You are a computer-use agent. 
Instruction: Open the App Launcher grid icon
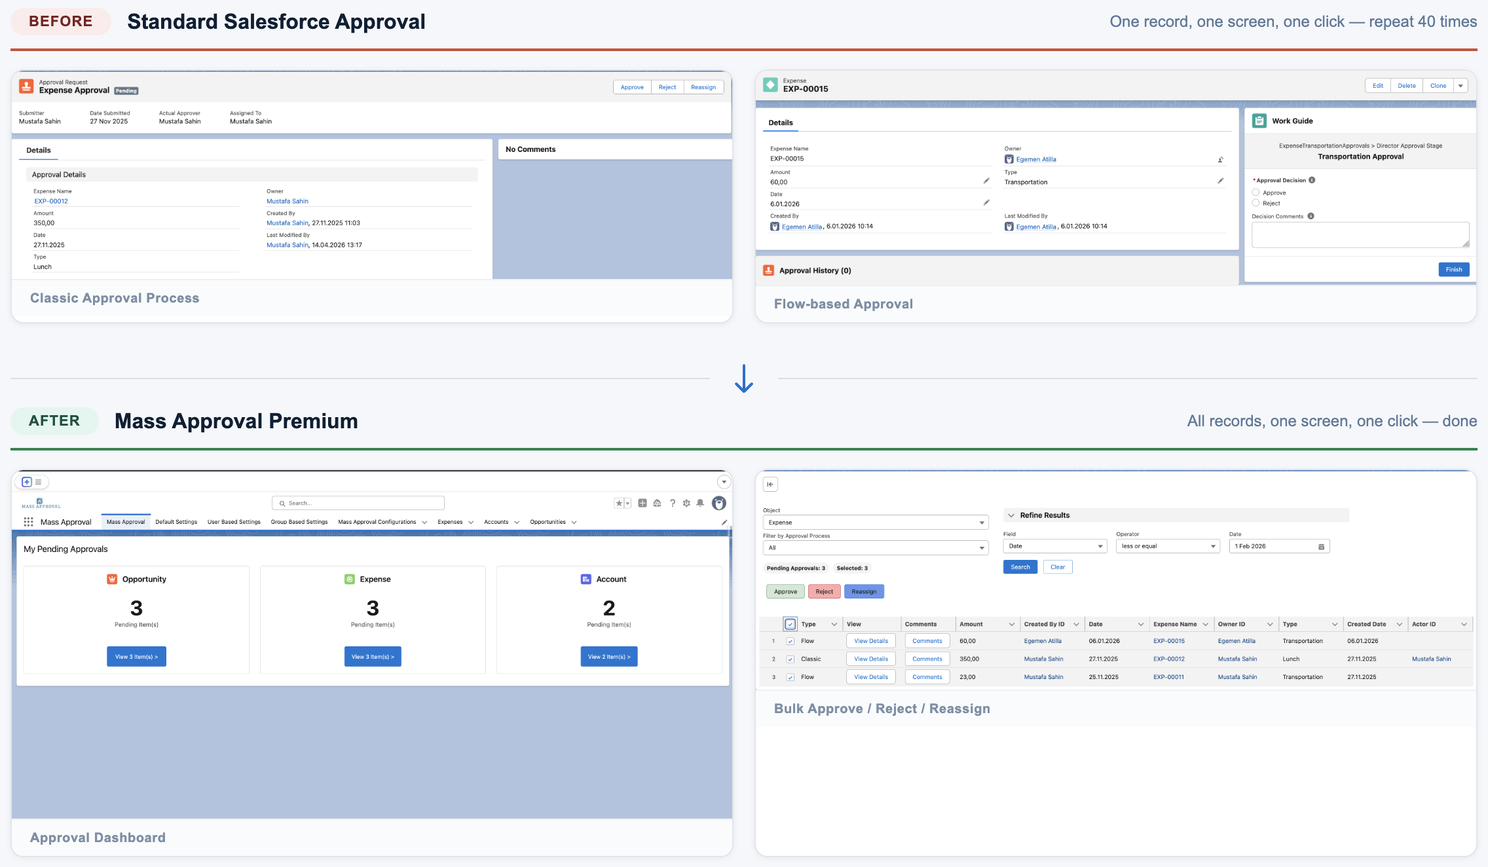pos(28,522)
